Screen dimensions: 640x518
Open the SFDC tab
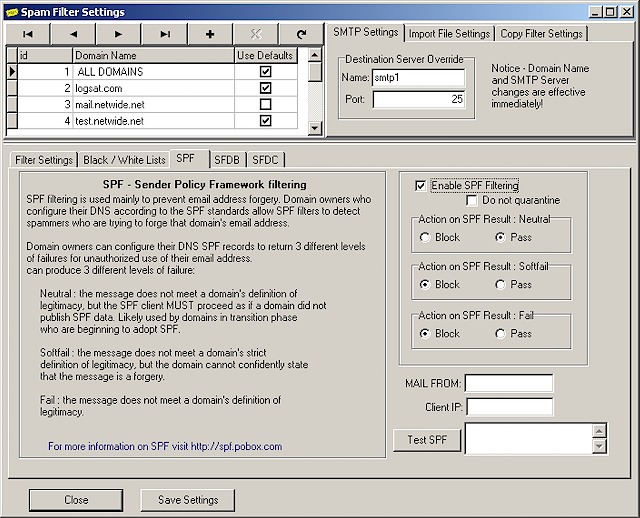point(265,160)
